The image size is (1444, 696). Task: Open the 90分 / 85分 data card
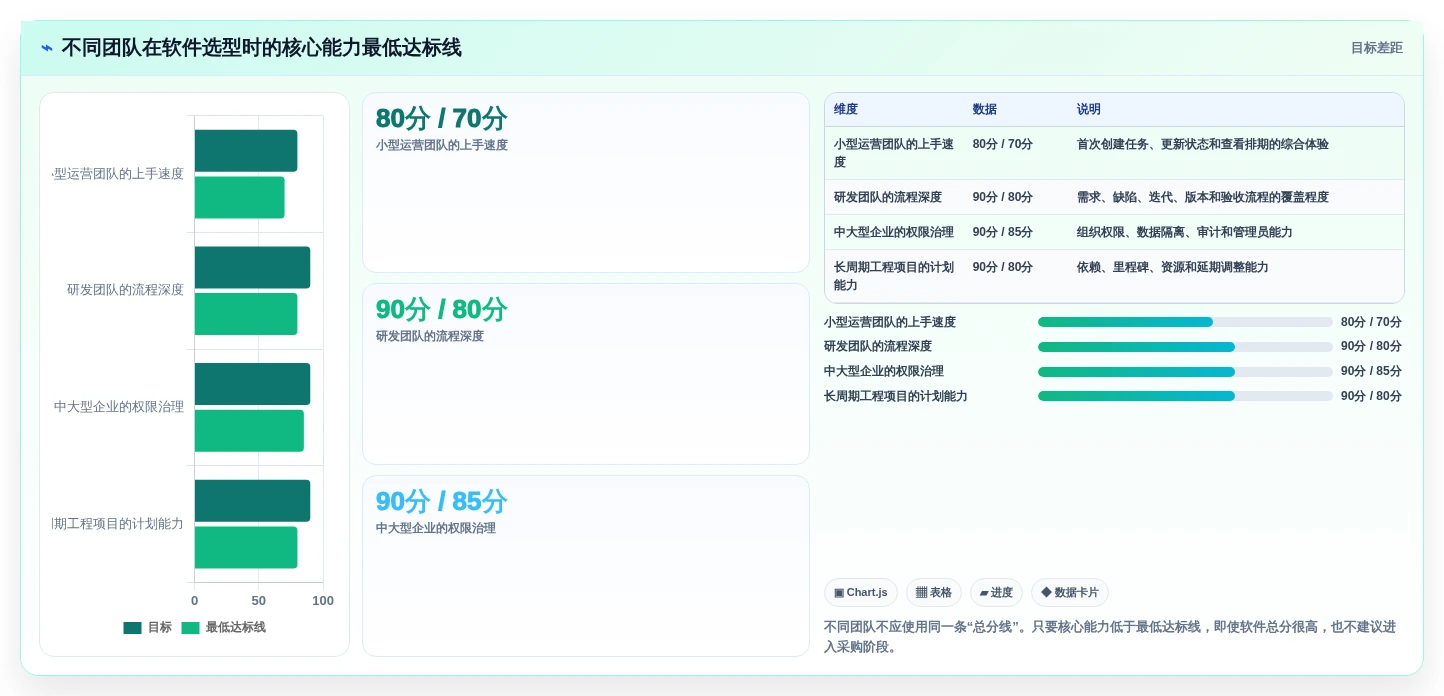point(586,566)
